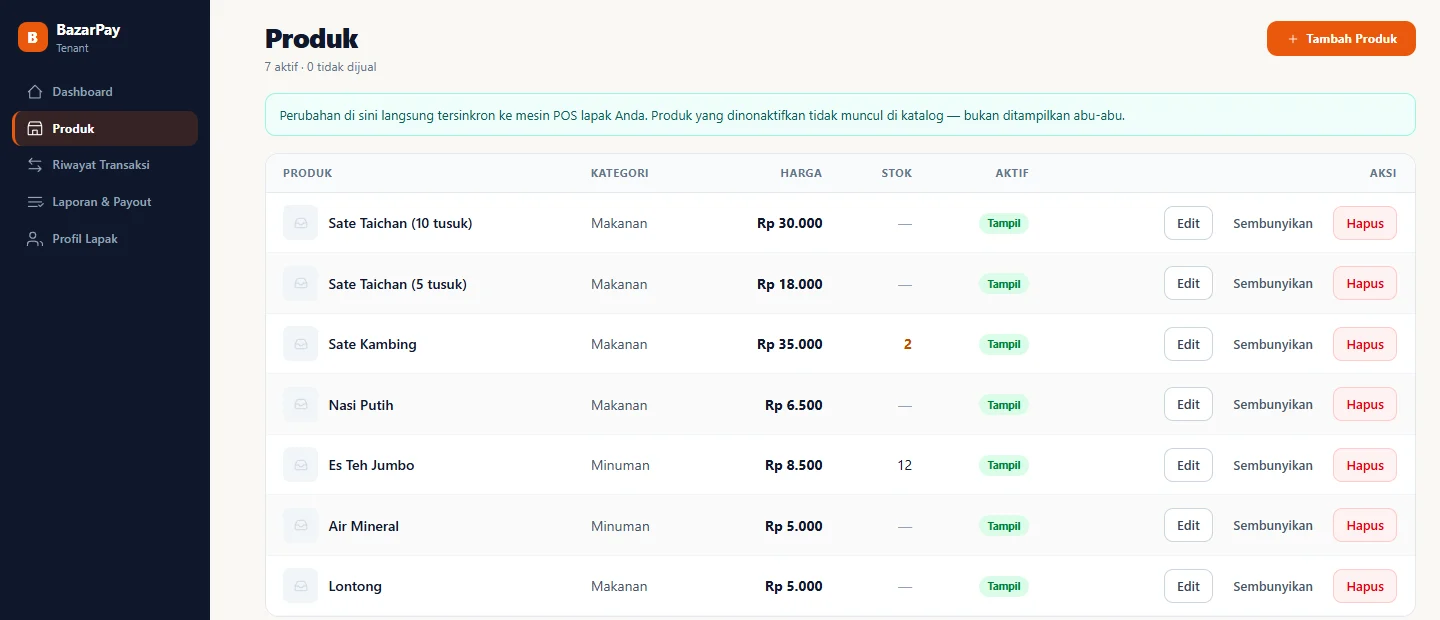The image size is (1440, 620).
Task: Open Riwayat Transaksi in the sidebar
Action: tap(105, 165)
